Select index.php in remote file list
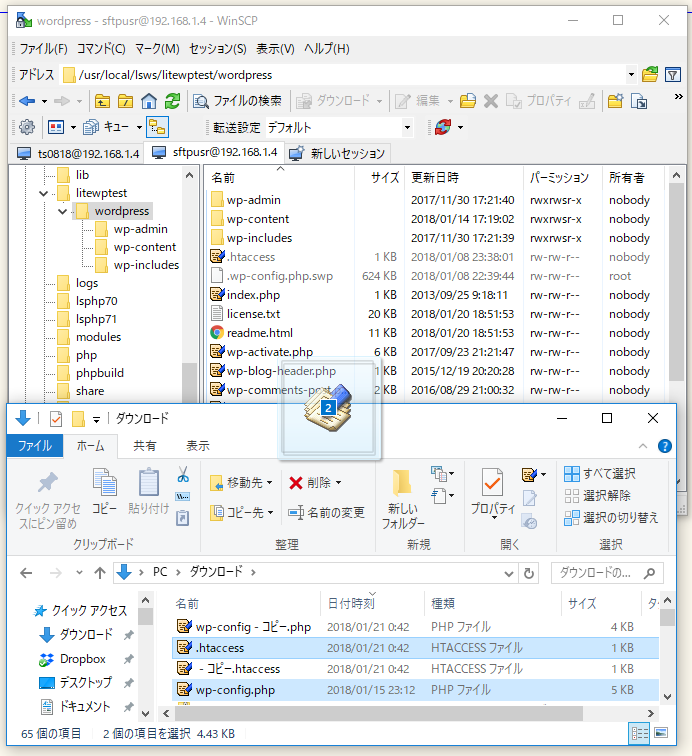The width and height of the screenshot is (692, 756). pos(253,295)
